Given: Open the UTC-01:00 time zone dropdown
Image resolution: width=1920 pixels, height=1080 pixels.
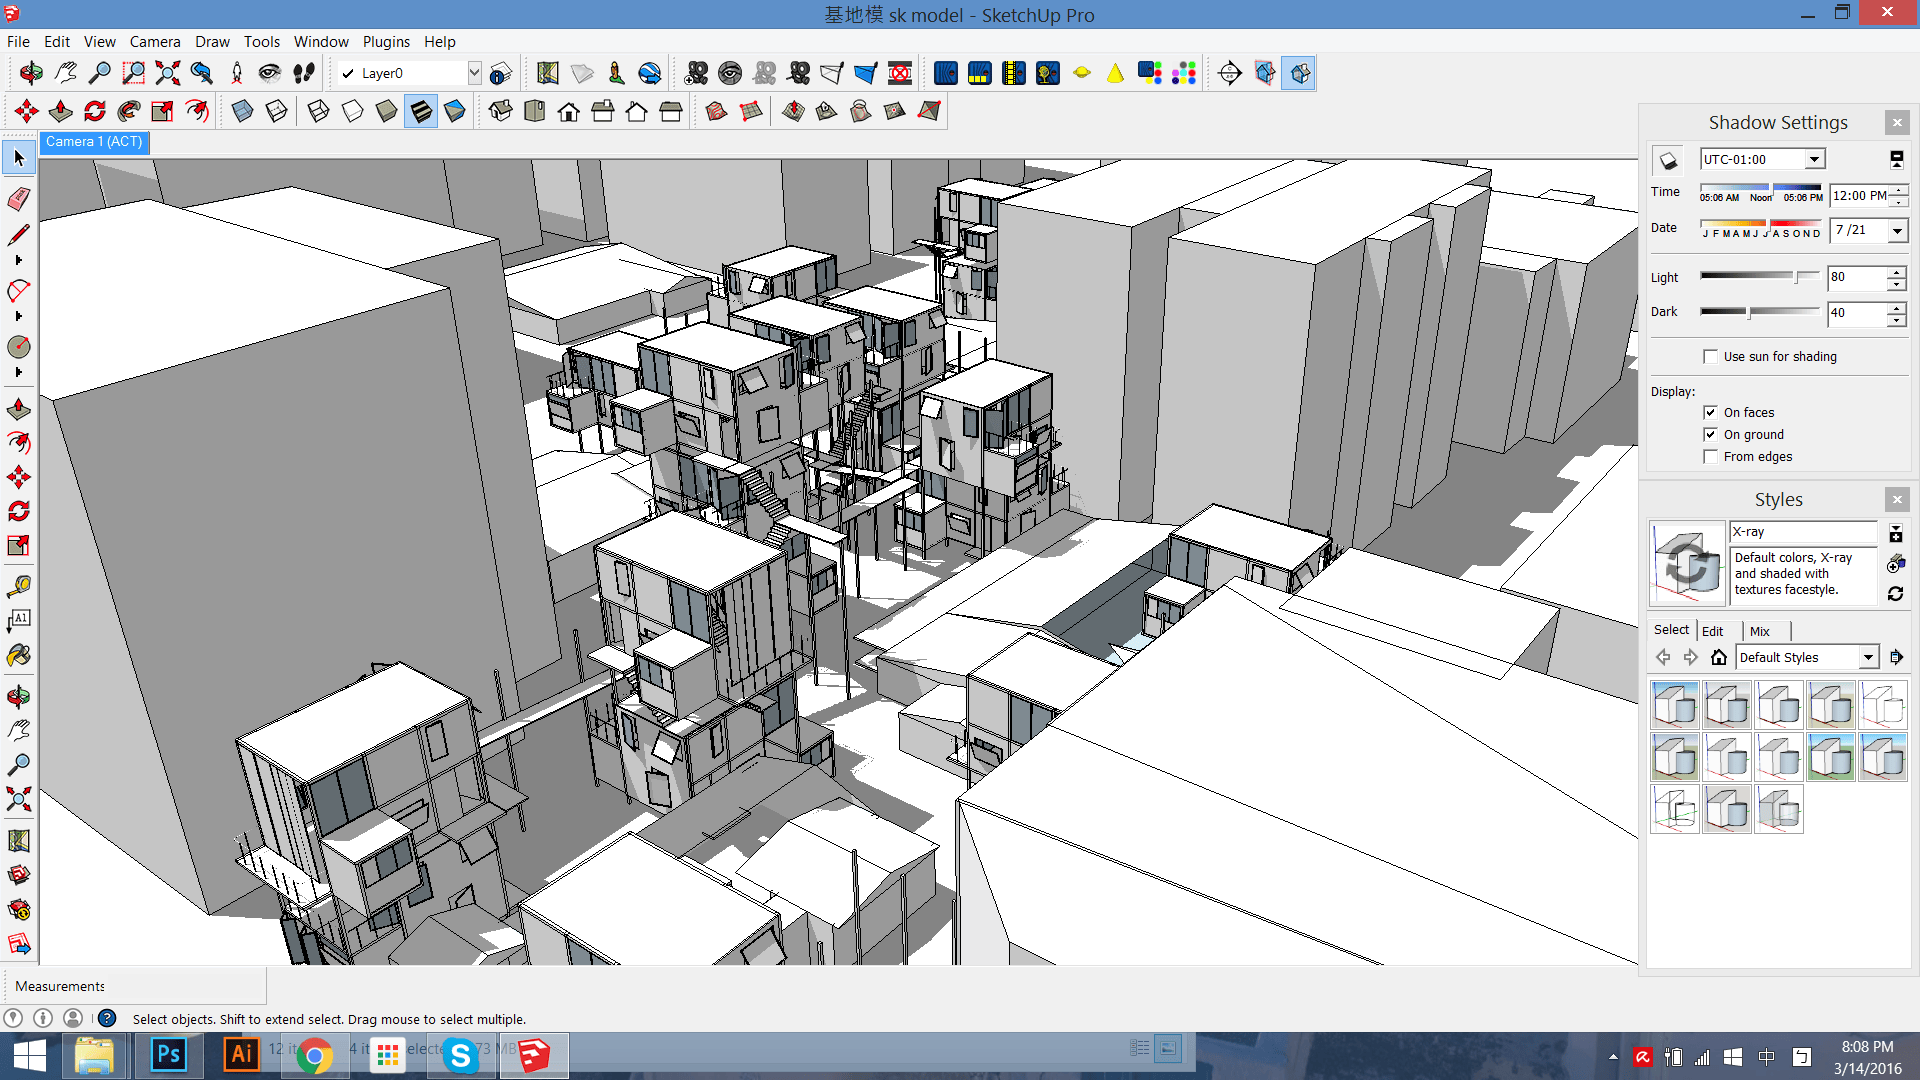Looking at the screenshot, I should click(x=1814, y=160).
